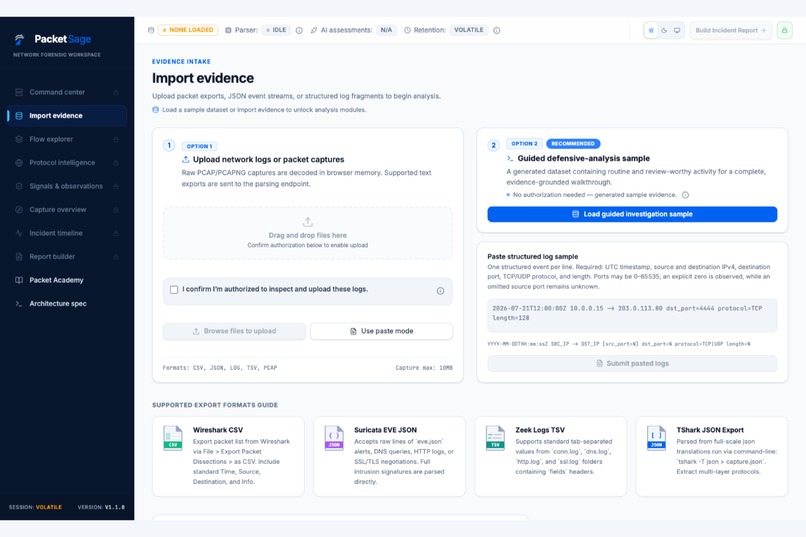Click the OPTION 1 label
This screenshot has width=806, height=537.
[x=199, y=146]
